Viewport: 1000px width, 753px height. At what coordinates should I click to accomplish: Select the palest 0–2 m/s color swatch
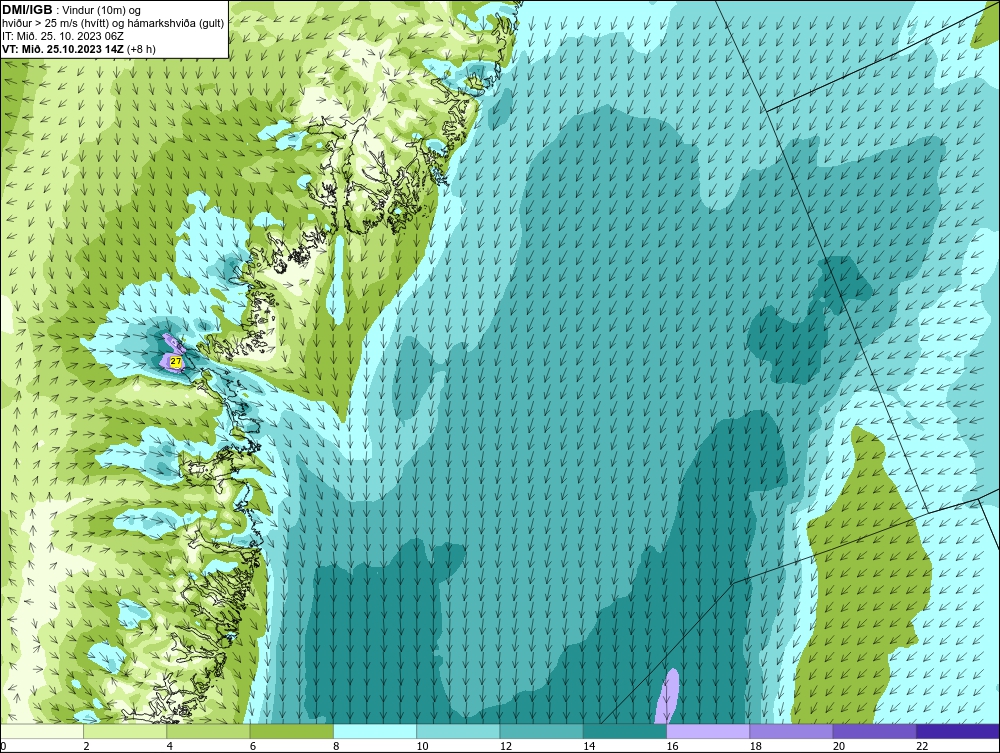[42, 731]
